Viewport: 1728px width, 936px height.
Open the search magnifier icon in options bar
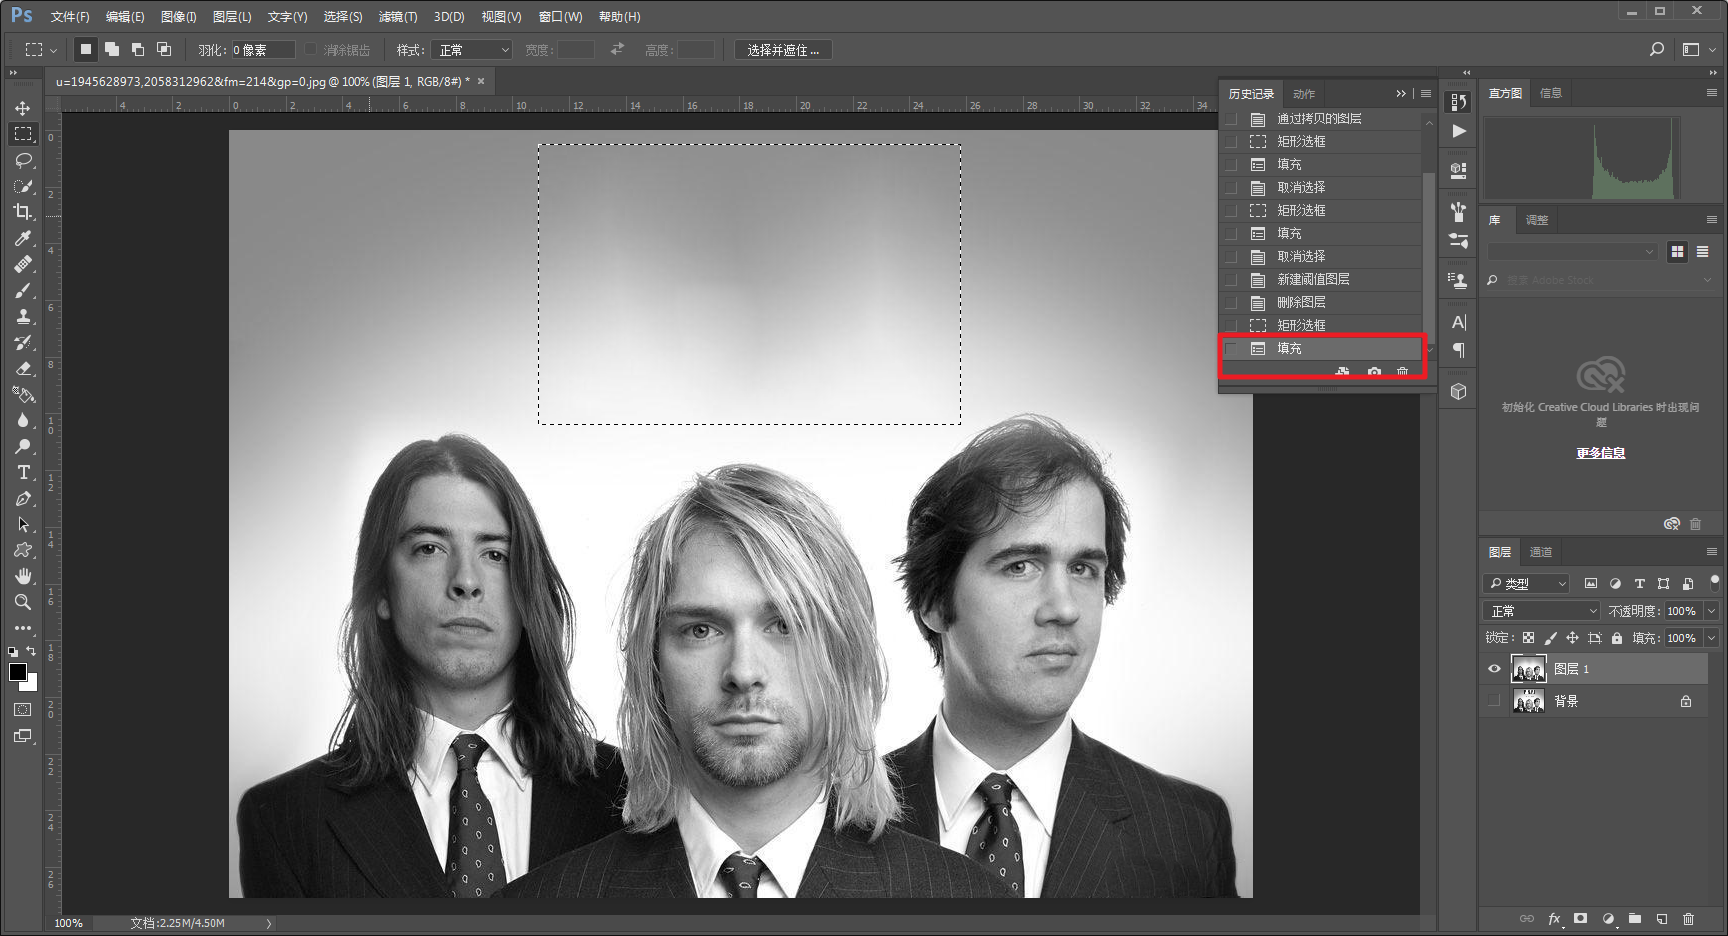point(1657,49)
